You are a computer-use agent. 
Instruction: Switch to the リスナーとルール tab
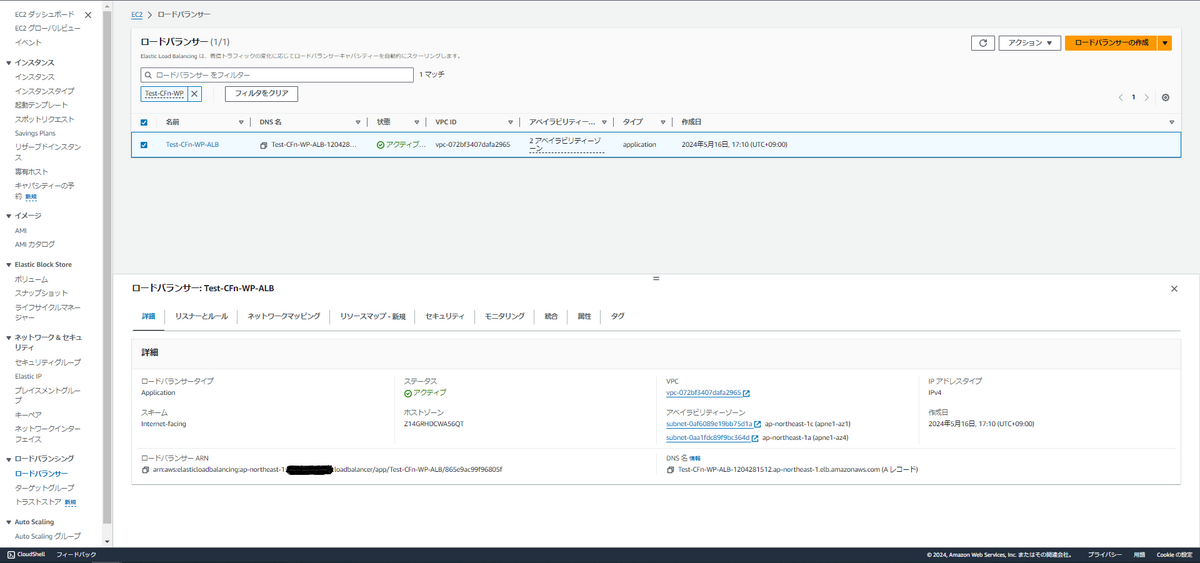pos(201,316)
